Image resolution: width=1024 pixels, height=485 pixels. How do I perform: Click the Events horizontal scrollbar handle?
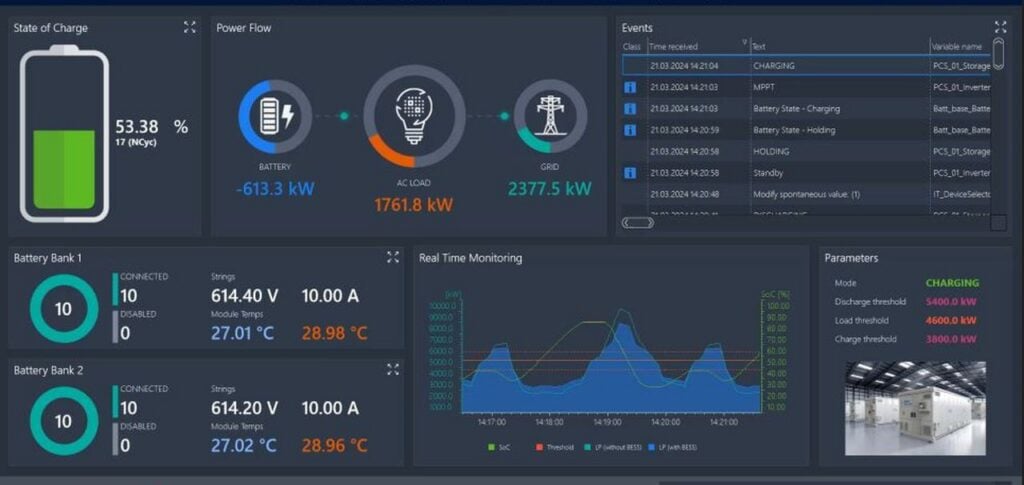(637, 223)
